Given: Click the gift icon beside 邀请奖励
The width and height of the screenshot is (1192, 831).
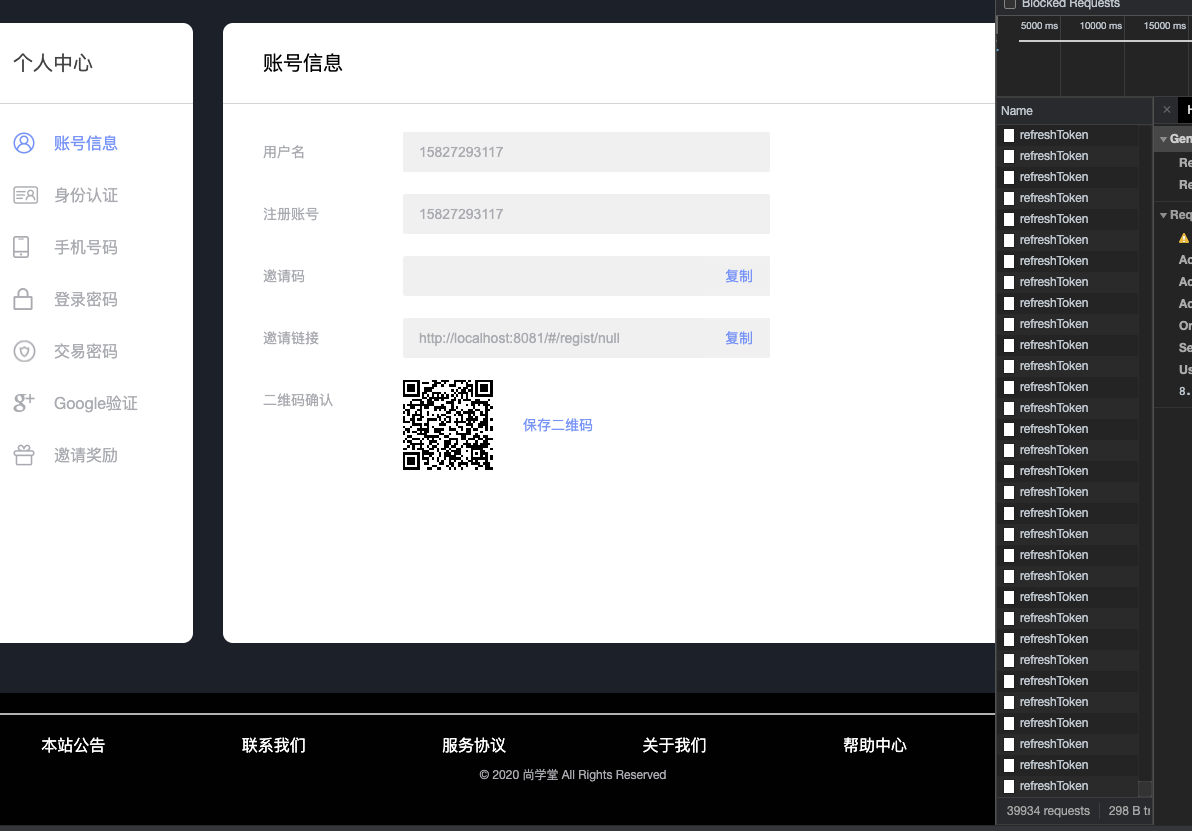Looking at the screenshot, I should point(24,455).
